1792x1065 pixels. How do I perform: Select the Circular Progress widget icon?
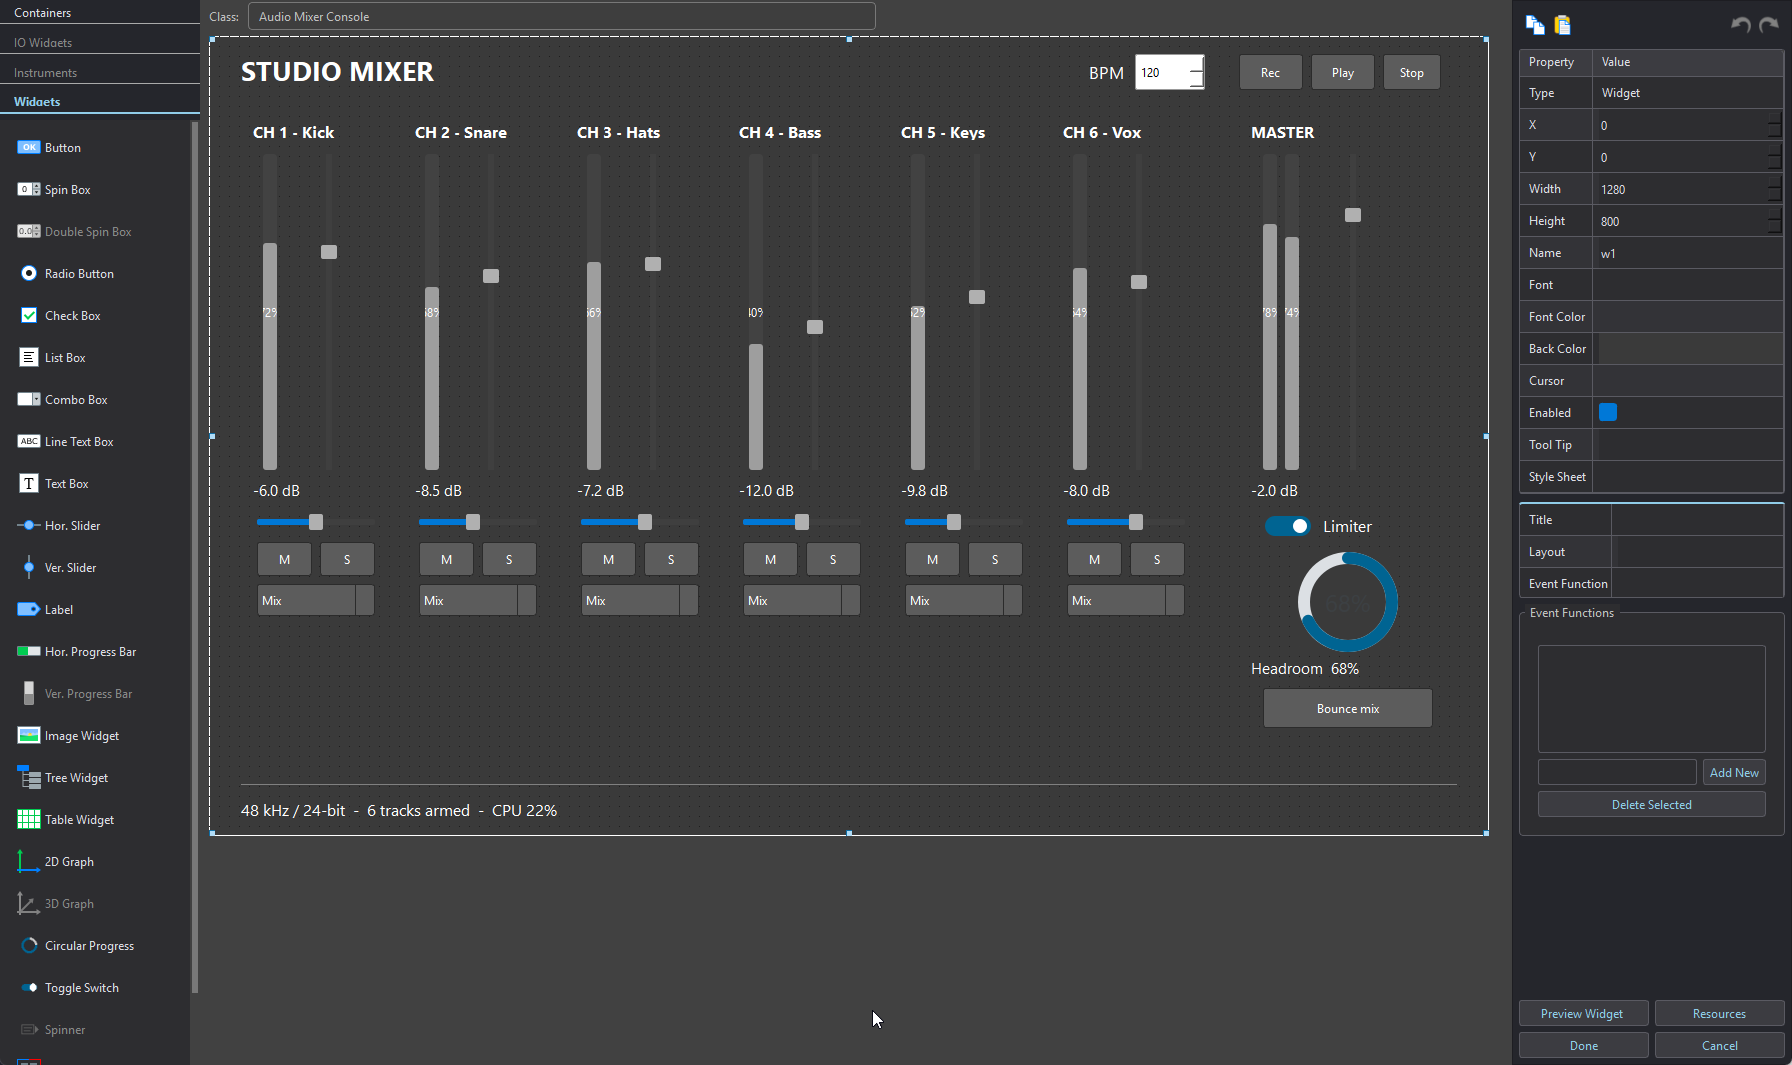[x=29, y=945]
